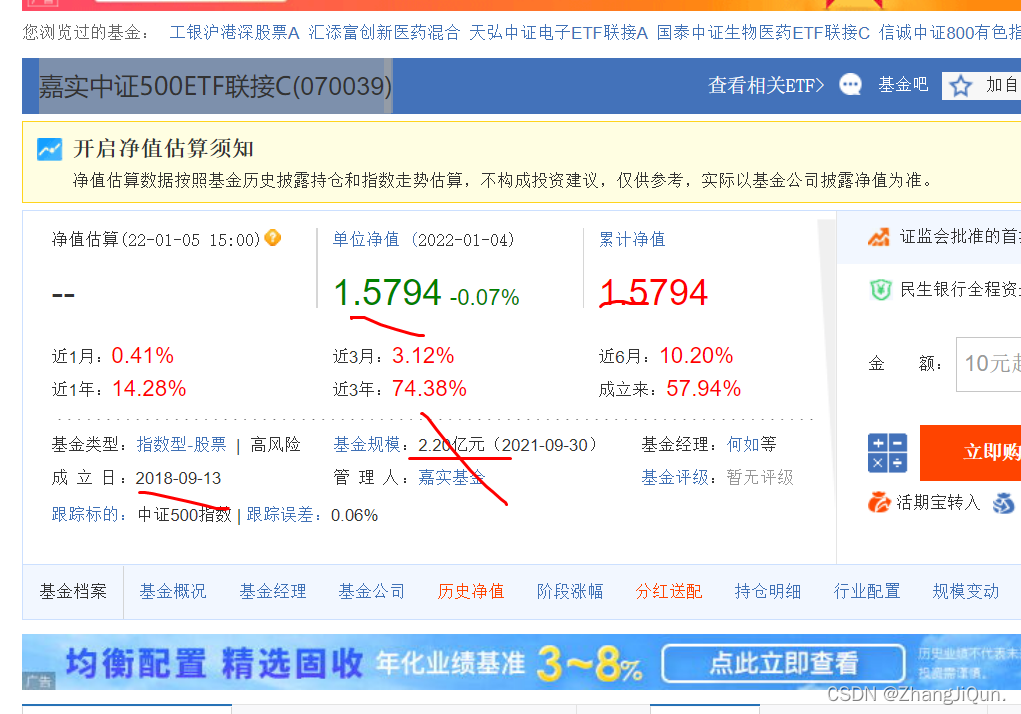Screen dimensions: 1021x714
Task: Open the calculator icon beside purchase button
Action: 887,452
